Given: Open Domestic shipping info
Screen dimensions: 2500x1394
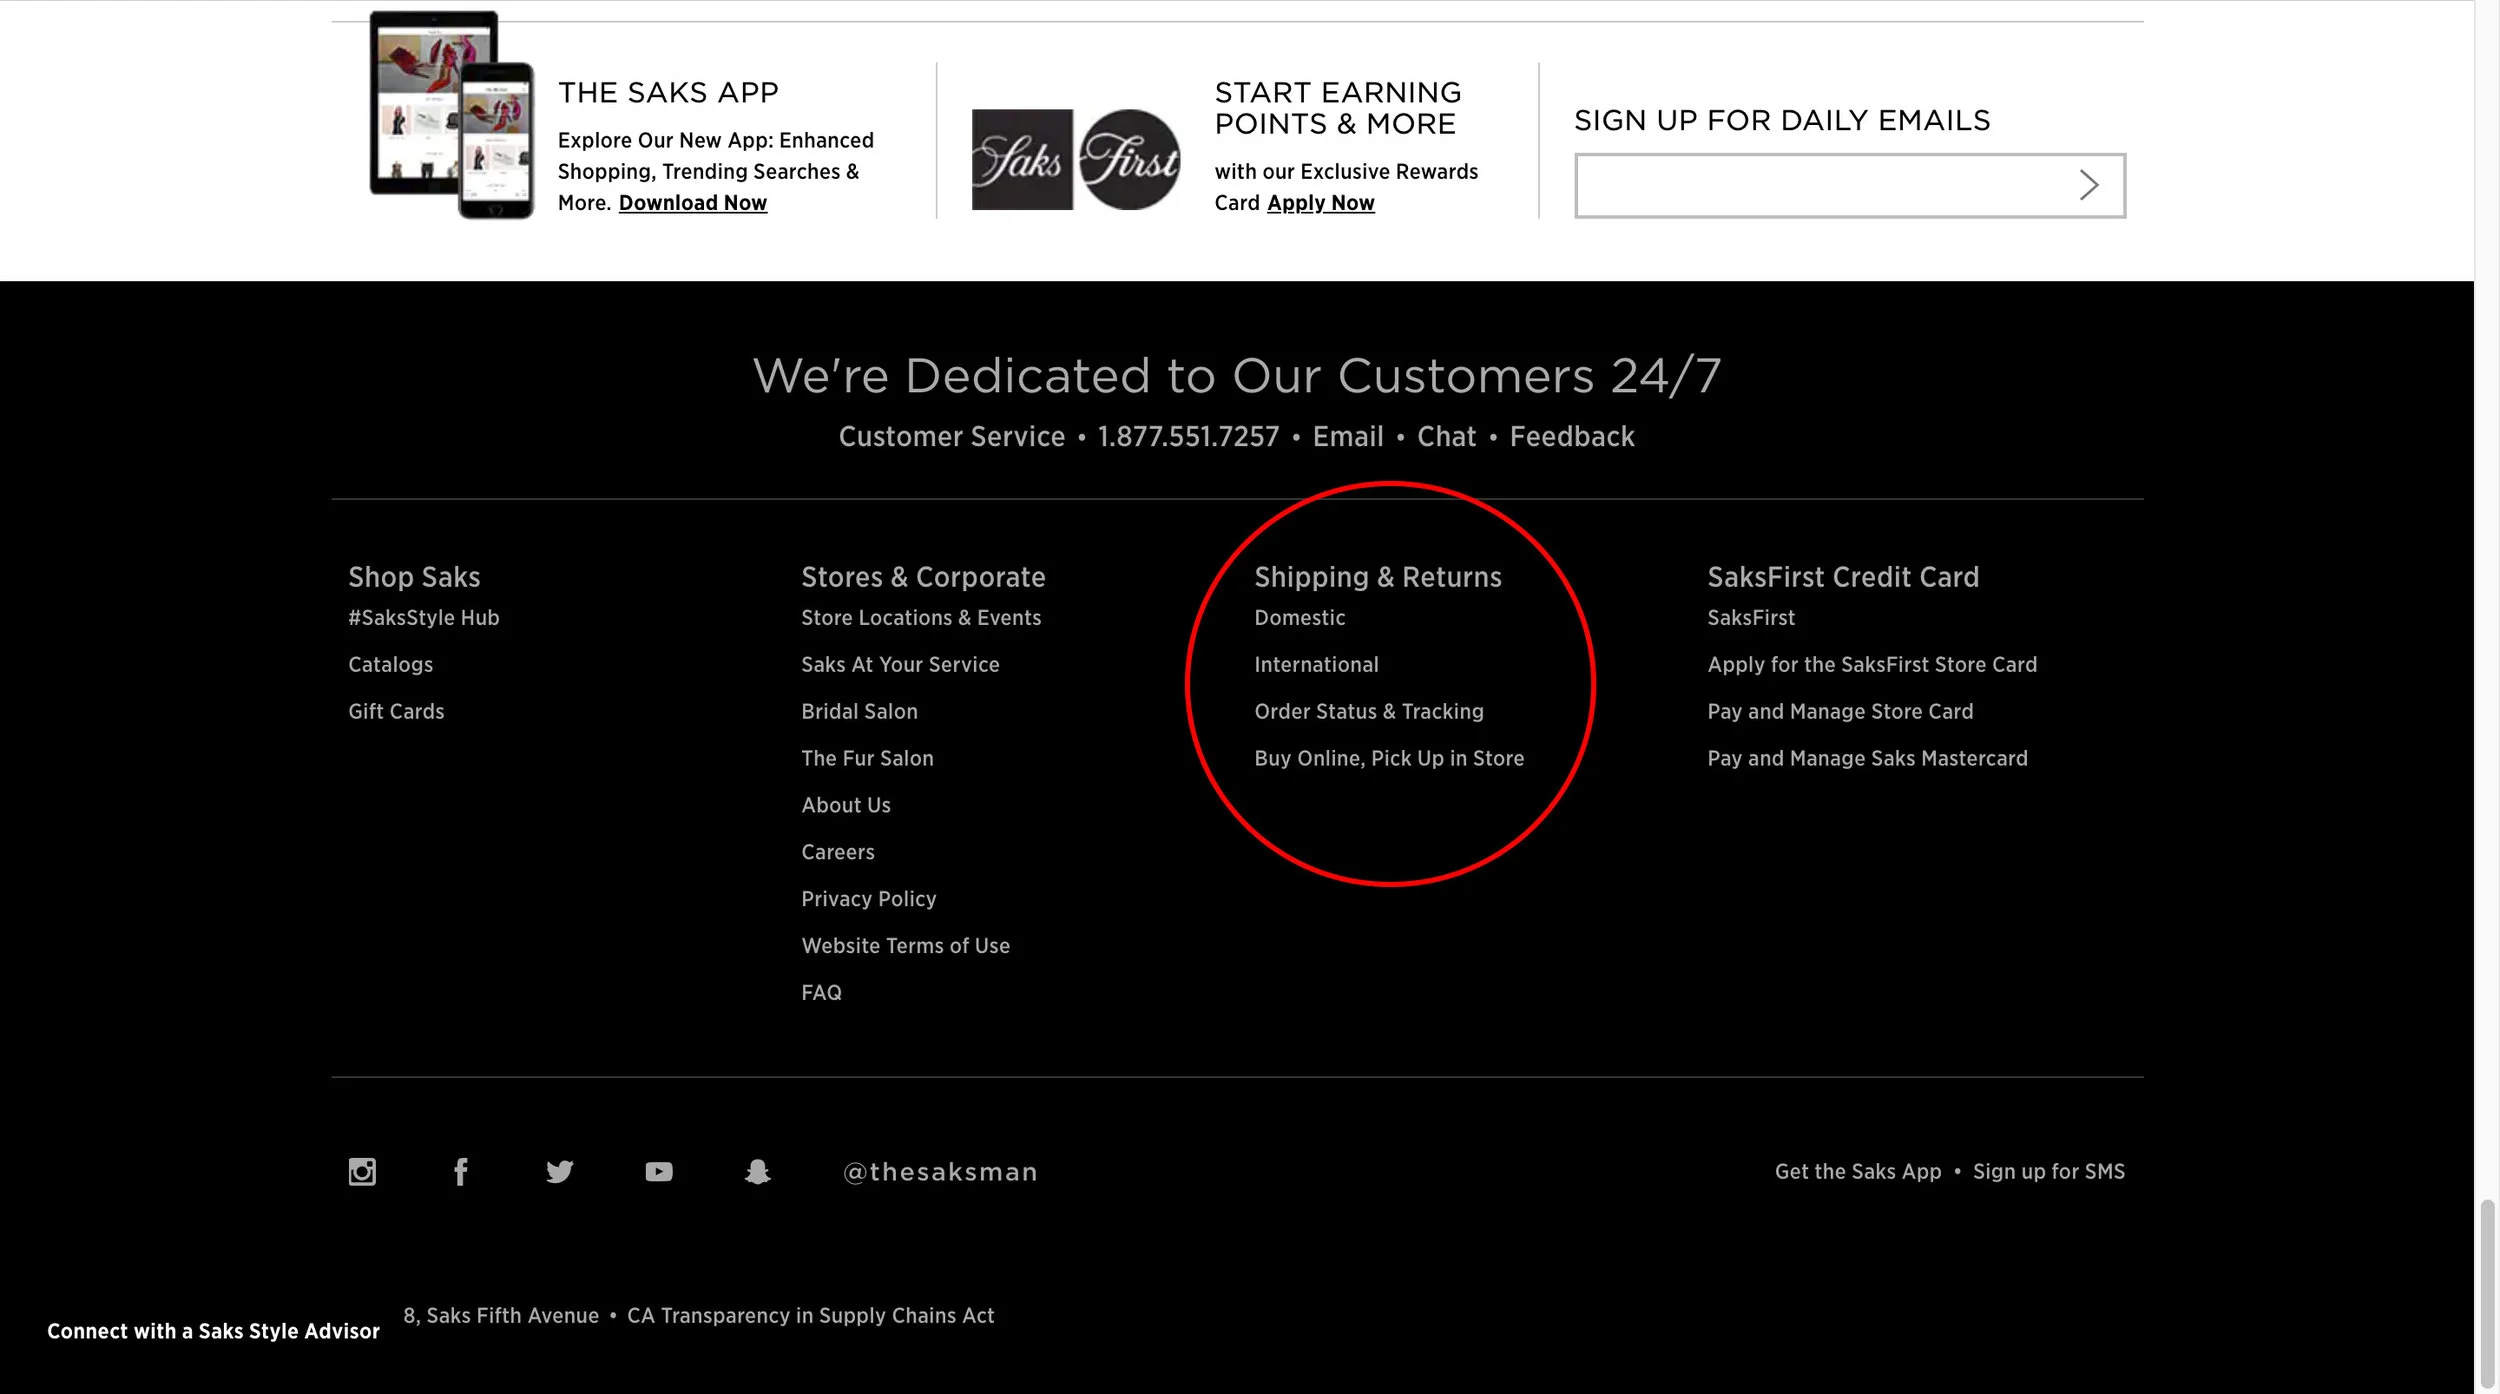Looking at the screenshot, I should pos(1299,618).
